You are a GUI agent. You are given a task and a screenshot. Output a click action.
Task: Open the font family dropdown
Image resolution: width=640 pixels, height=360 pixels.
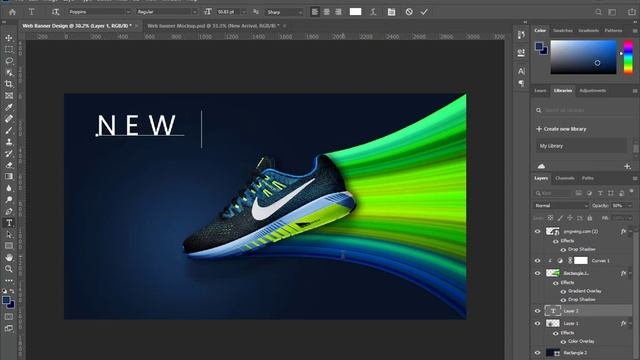coord(128,12)
